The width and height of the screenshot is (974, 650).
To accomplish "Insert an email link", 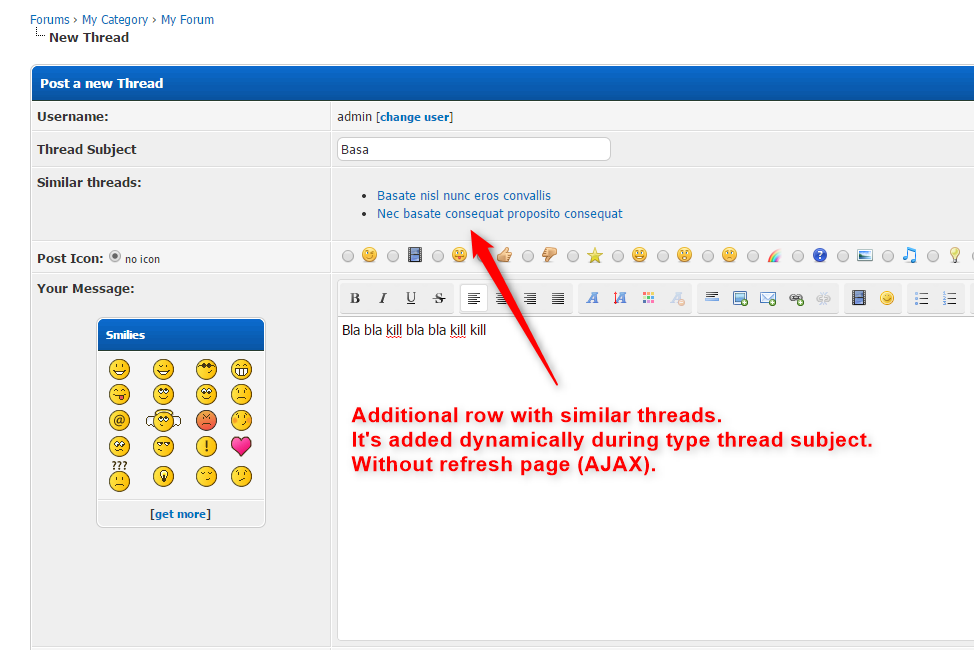I will 768,298.
